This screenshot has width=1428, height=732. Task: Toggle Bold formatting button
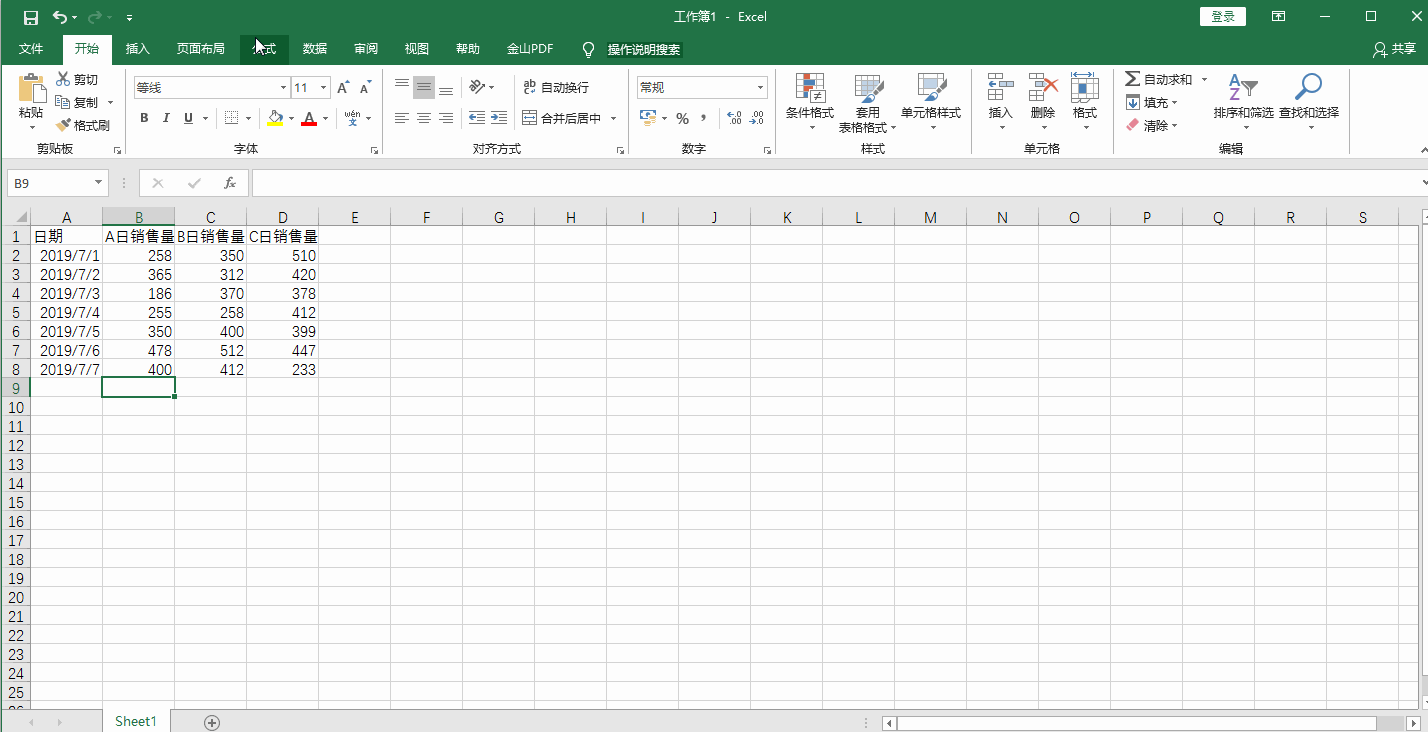[x=144, y=118]
